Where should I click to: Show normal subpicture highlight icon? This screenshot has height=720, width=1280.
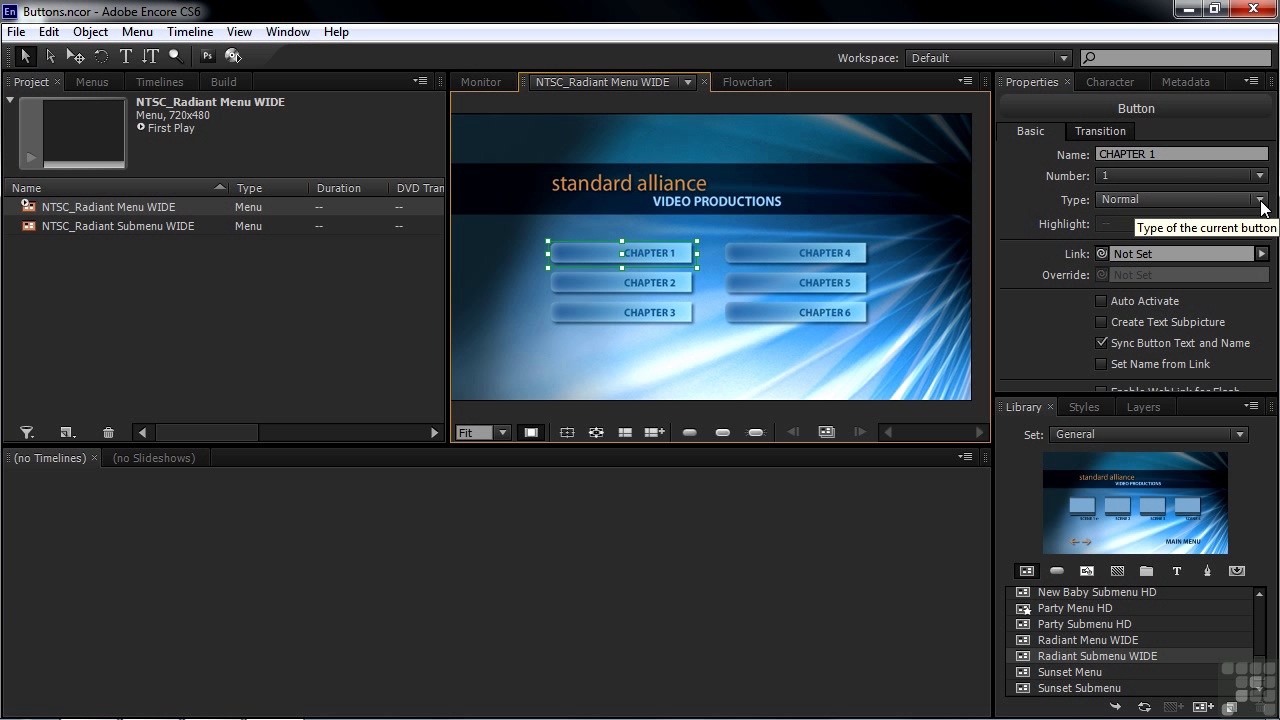coord(689,432)
